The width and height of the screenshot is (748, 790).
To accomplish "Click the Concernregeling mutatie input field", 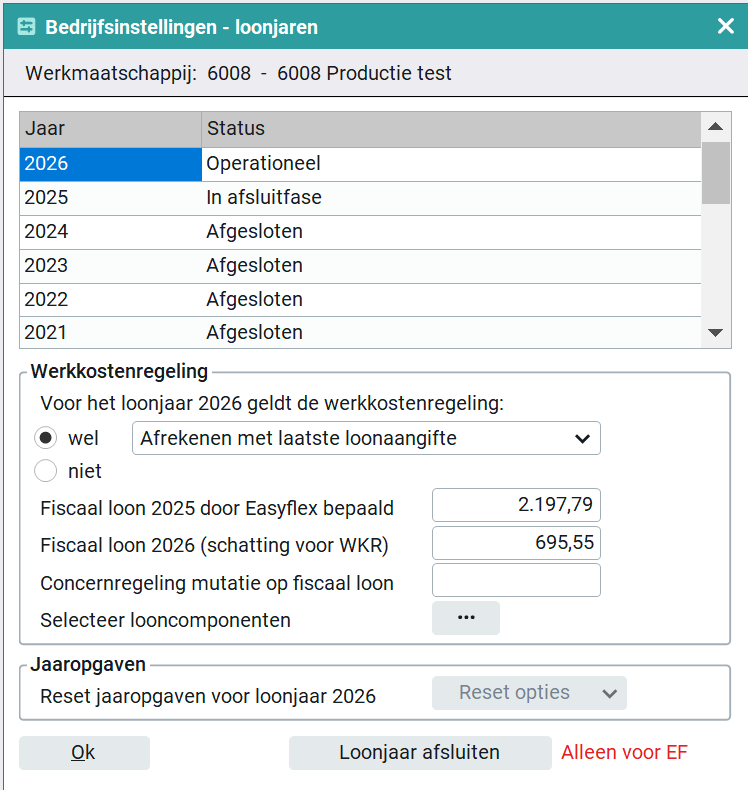I will click(x=516, y=580).
